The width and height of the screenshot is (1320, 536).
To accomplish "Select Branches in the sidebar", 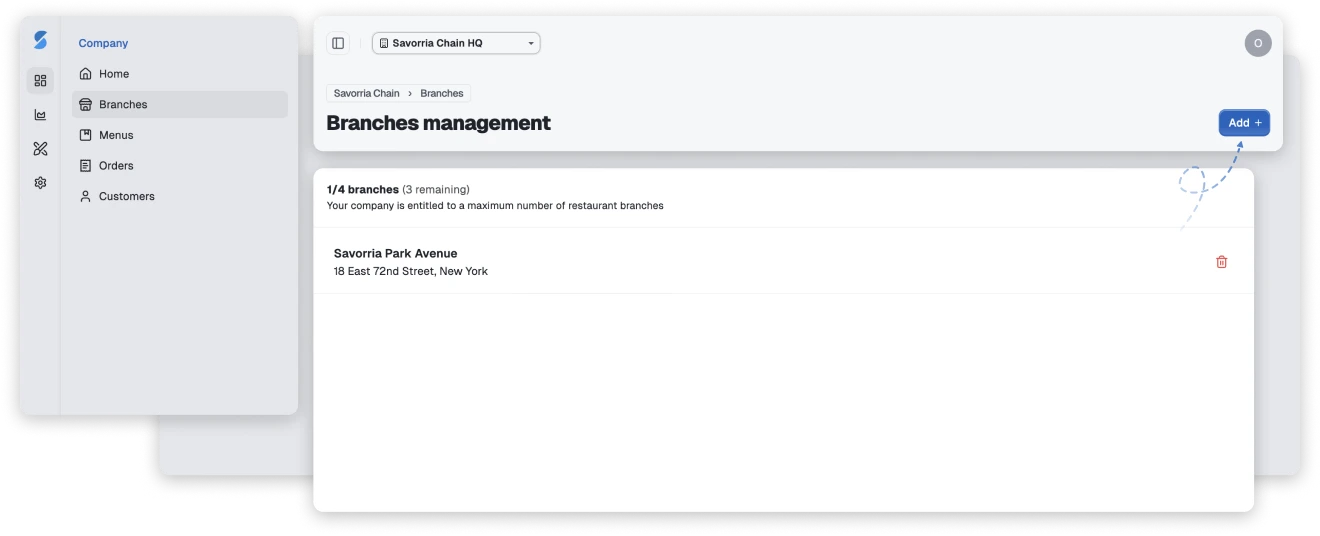I will click(x=123, y=104).
